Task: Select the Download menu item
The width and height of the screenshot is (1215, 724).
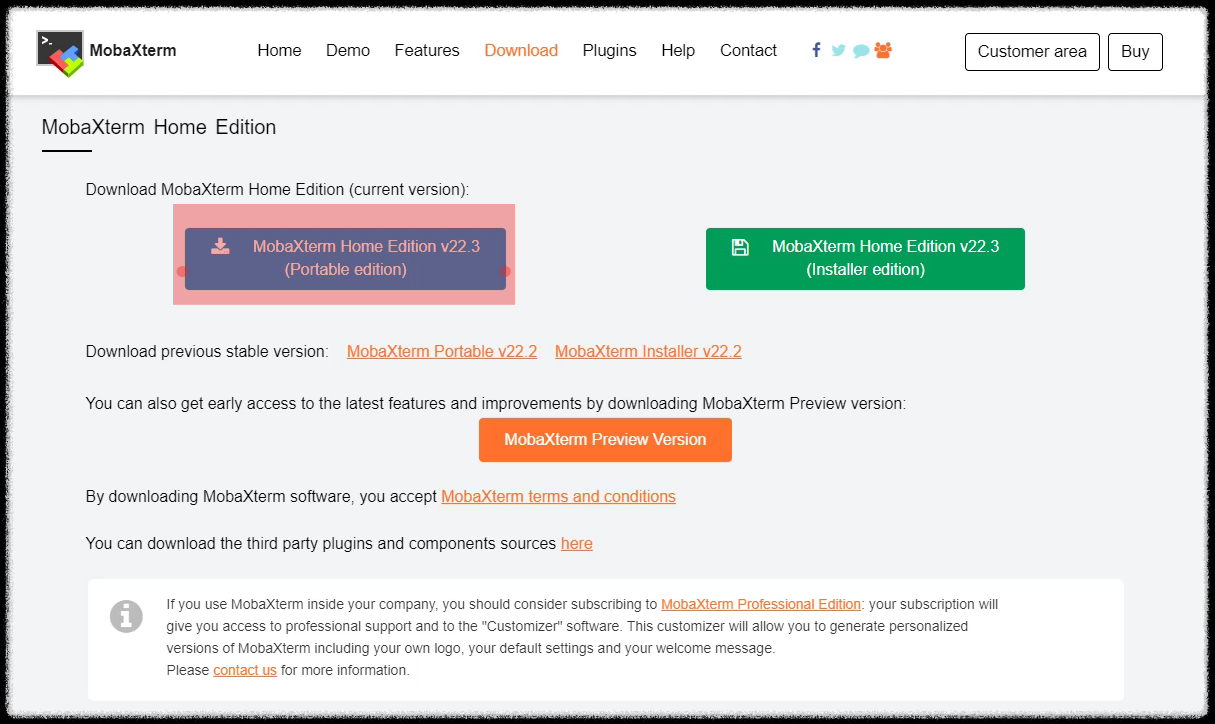Action: (521, 51)
